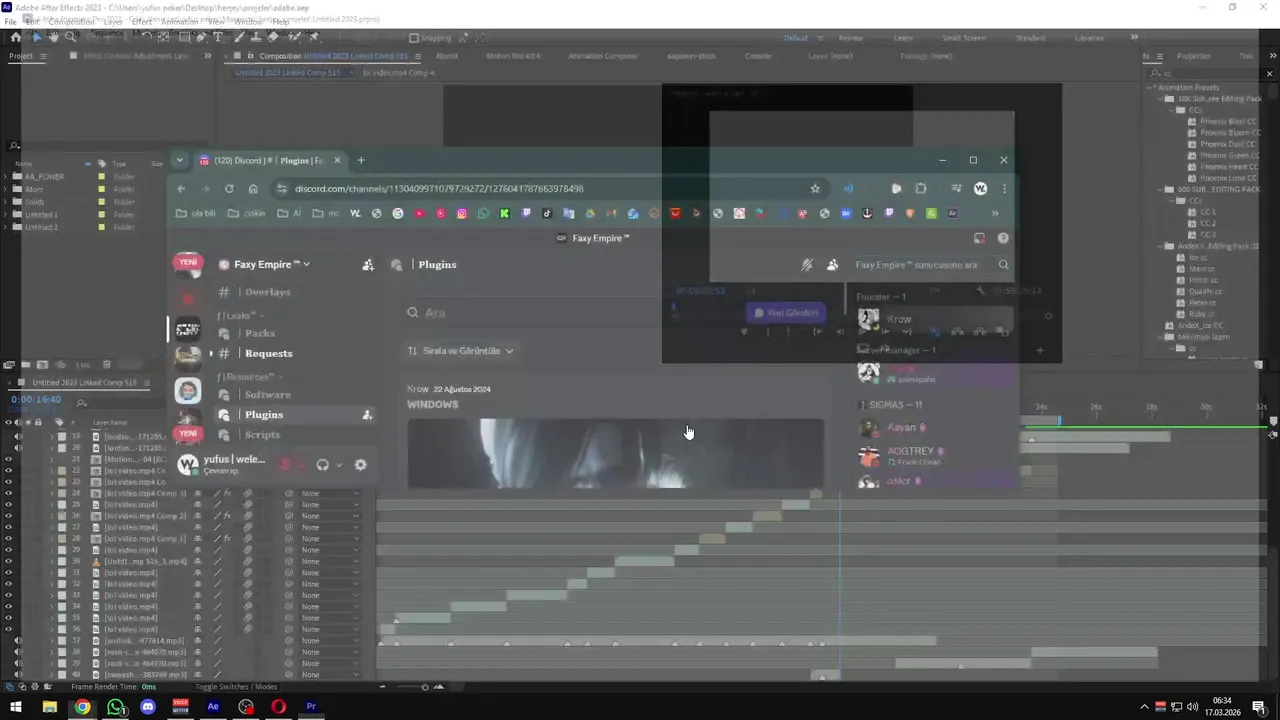This screenshot has height=720, width=1280.
Task: Reload the Discord browser page
Action: pos(229,188)
